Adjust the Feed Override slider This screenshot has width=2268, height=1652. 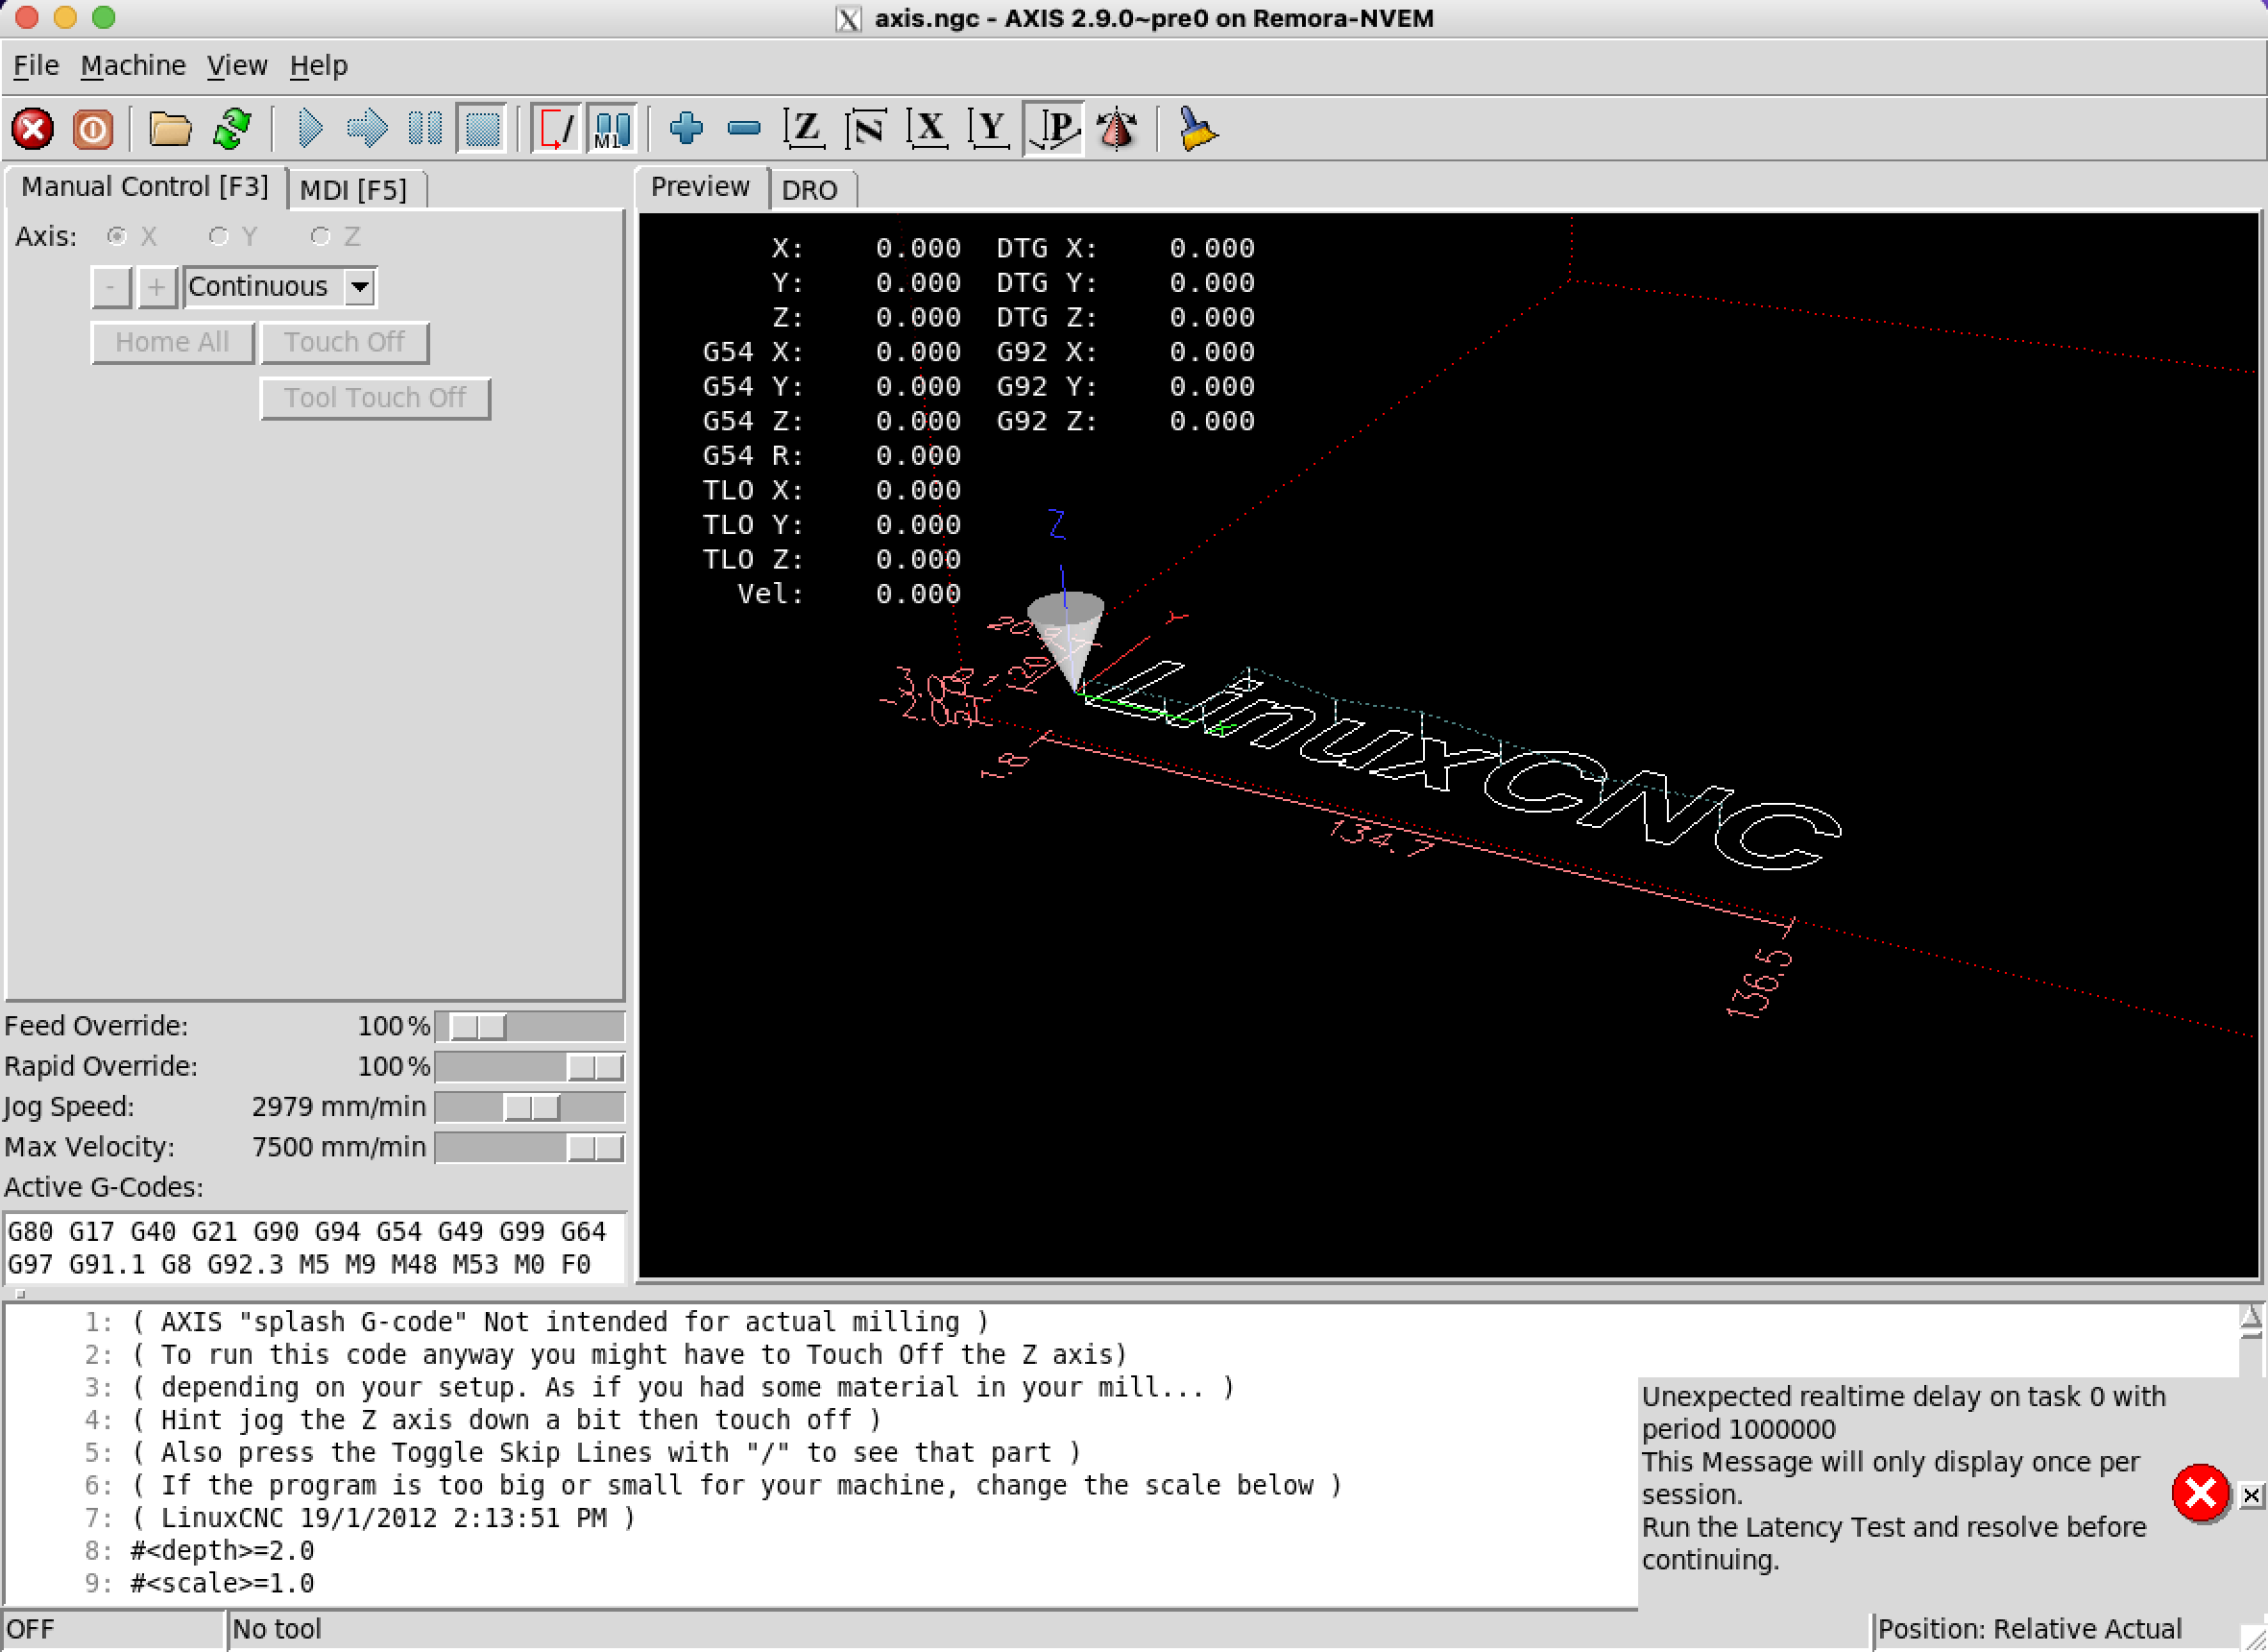click(x=530, y=1027)
